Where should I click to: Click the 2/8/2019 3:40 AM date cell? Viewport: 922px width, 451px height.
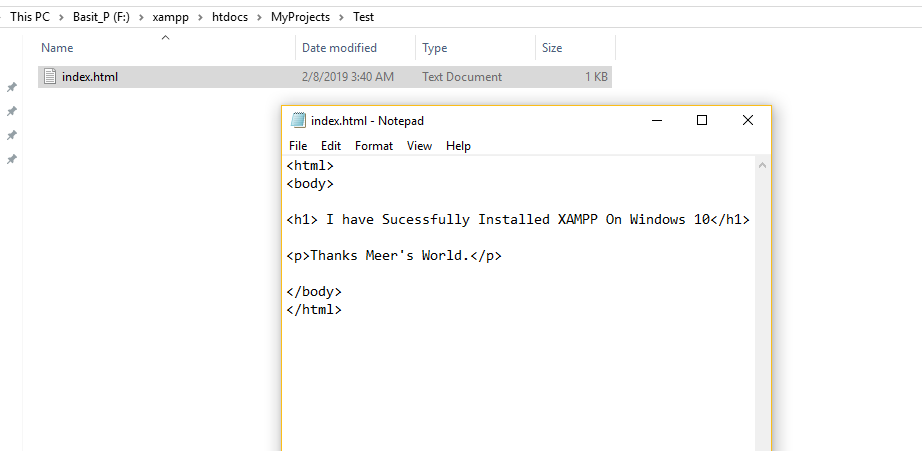coord(348,76)
